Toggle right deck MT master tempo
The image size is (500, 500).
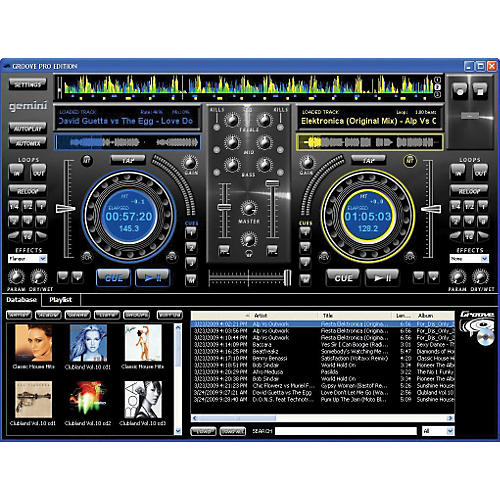pyautogui.click(x=410, y=161)
